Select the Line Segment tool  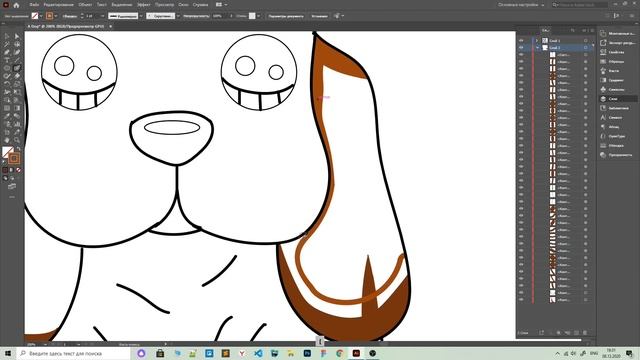17,60
